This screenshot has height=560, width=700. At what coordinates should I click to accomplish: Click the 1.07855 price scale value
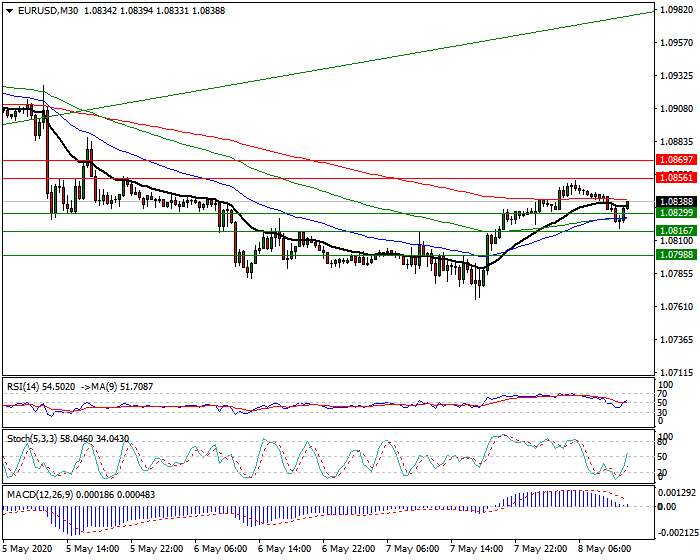tap(677, 274)
